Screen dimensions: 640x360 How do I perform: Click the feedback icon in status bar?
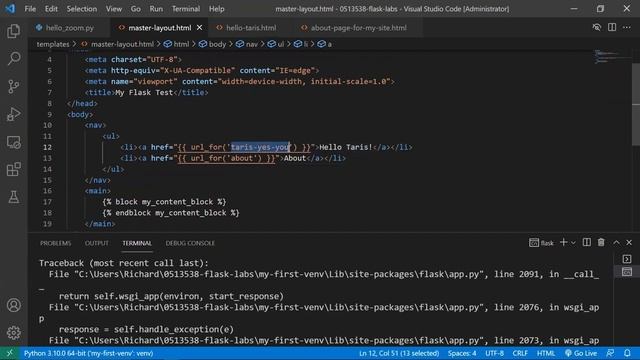point(610,353)
